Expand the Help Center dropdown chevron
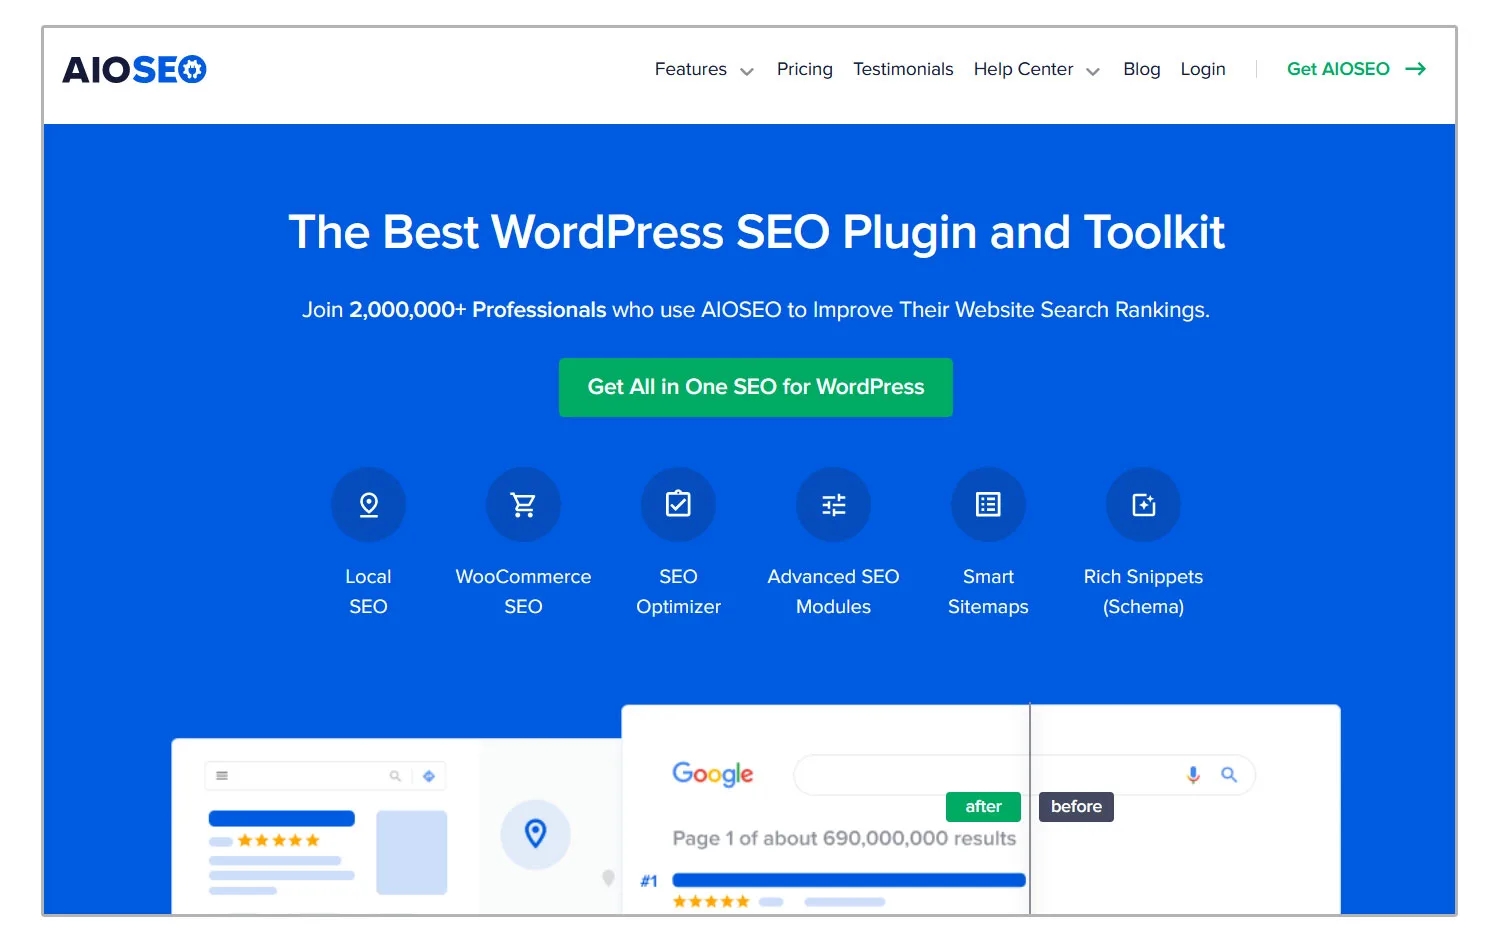The width and height of the screenshot is (1500, 942). (x=1093, y=71)
